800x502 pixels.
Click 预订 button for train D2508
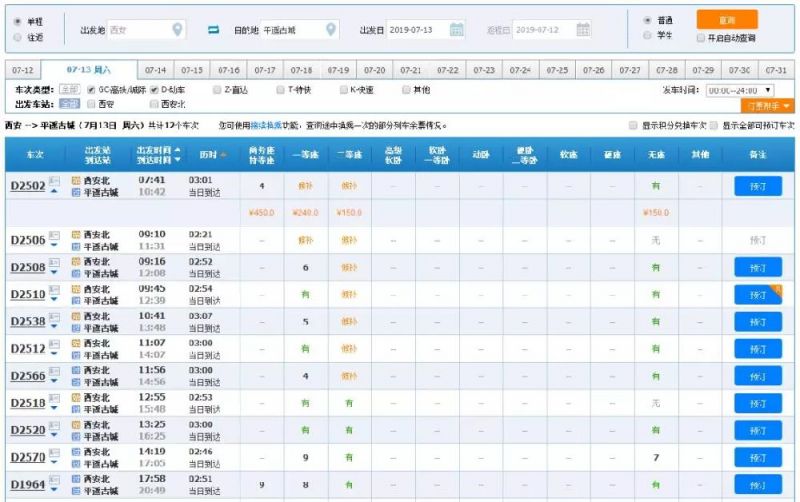point(758,268)
